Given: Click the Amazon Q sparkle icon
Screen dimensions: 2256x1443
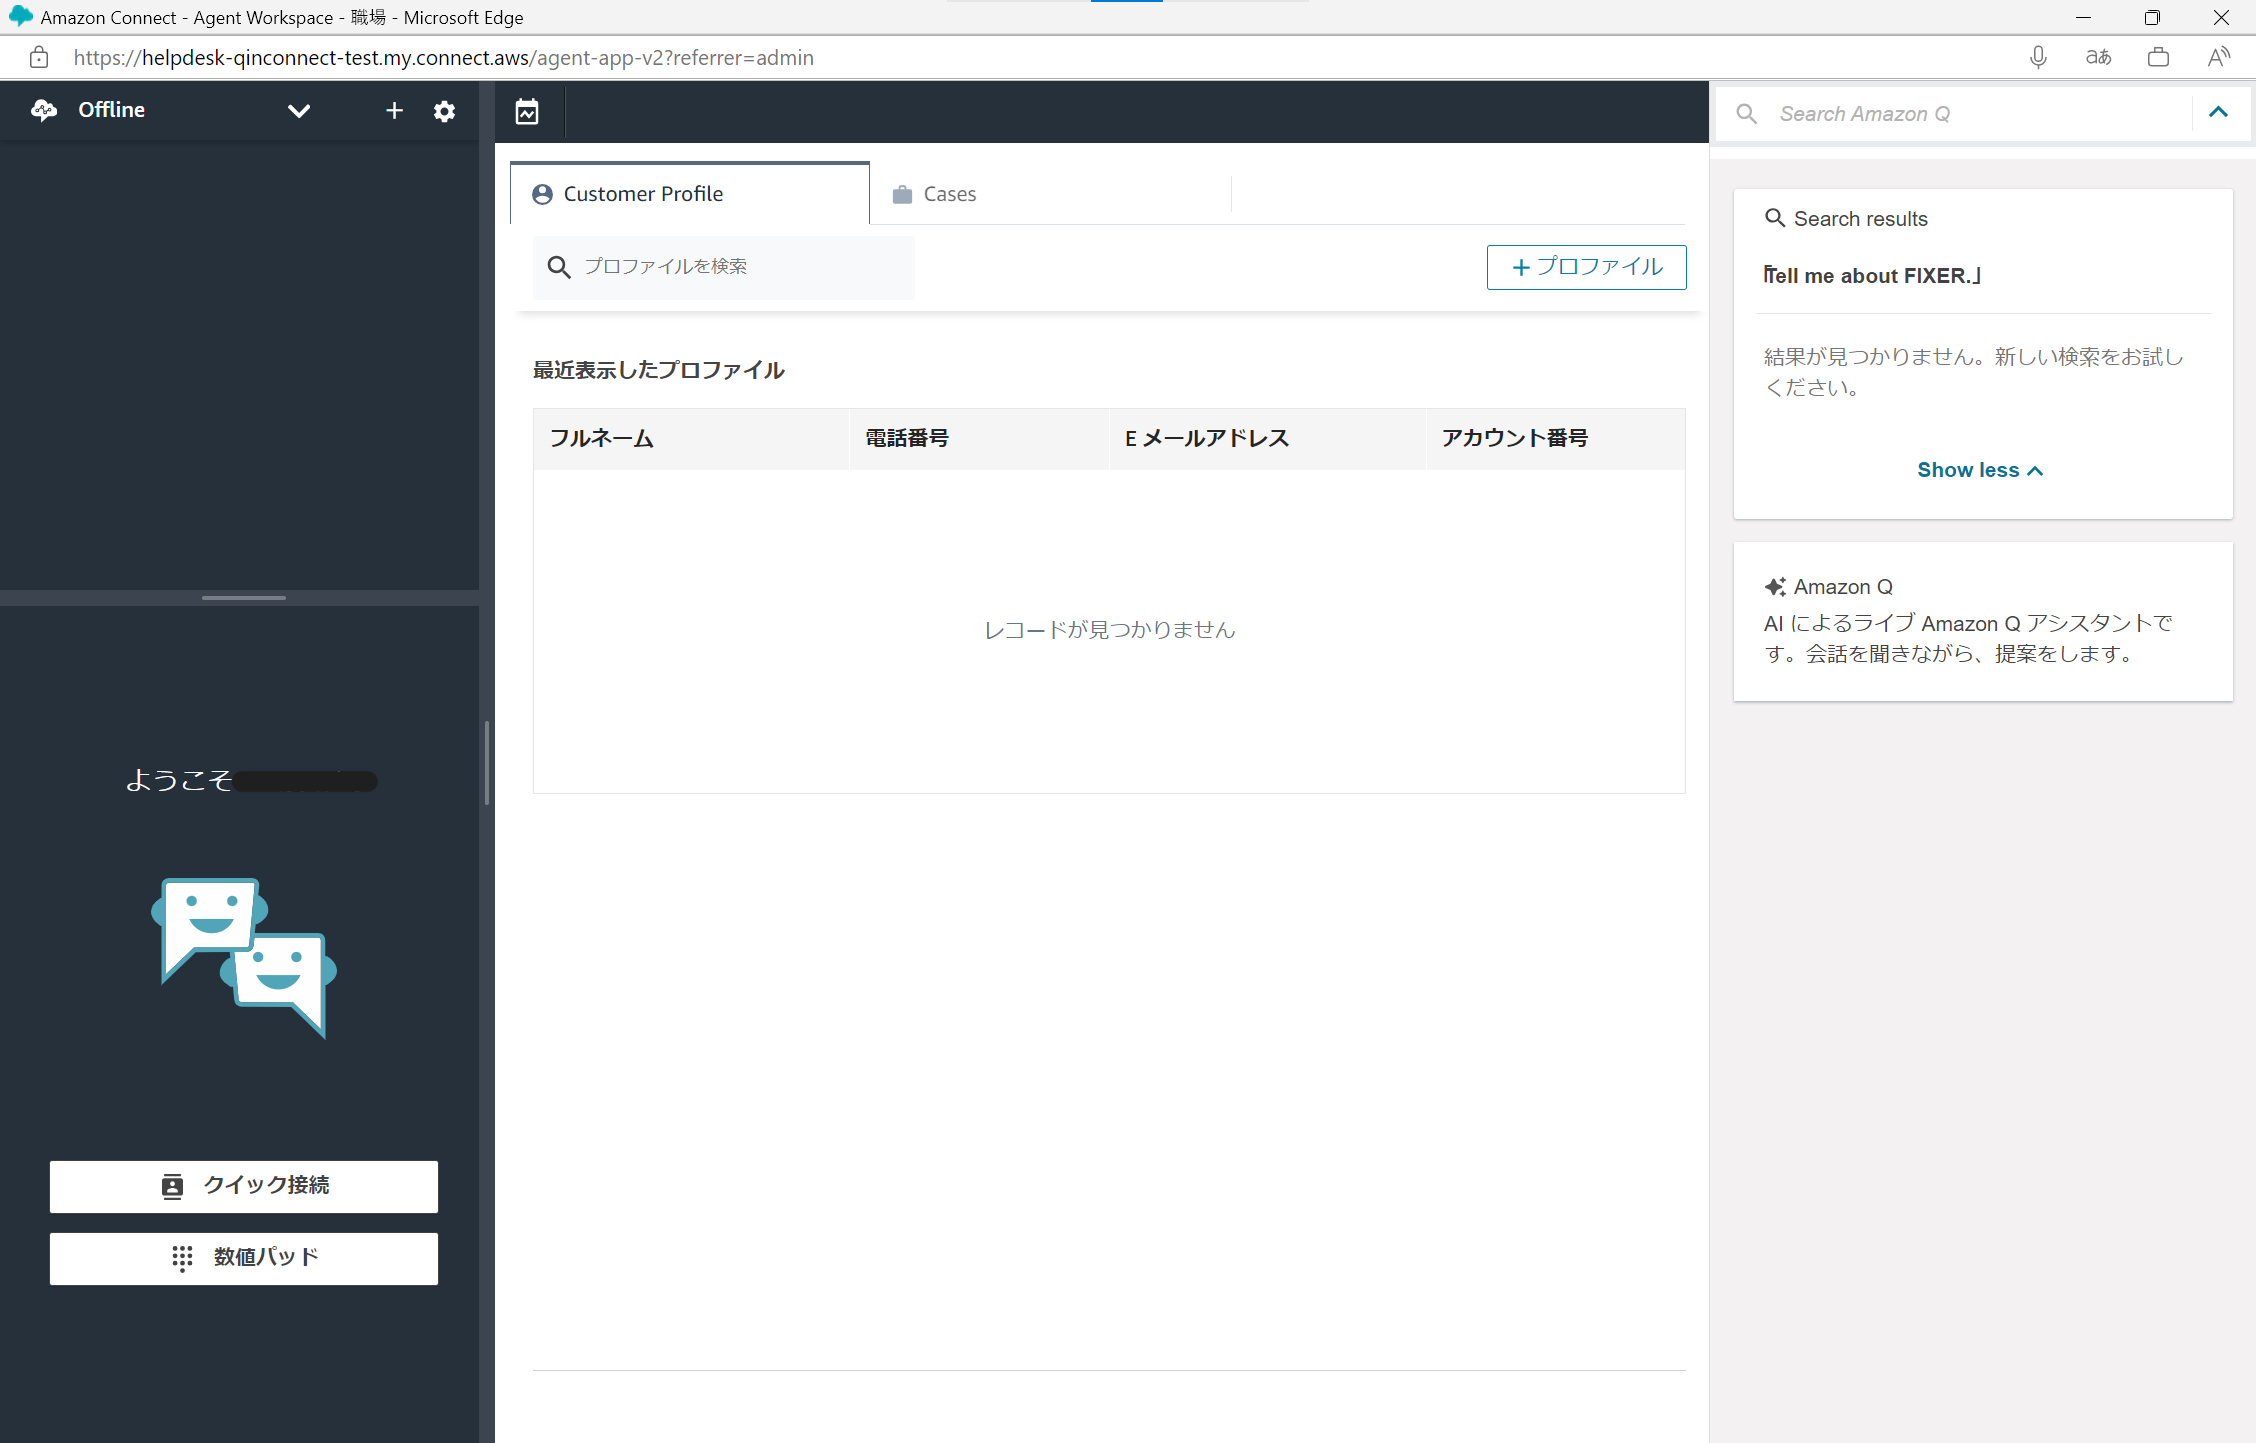Looking at the screenshot, I should click(x=1775, y=587).
